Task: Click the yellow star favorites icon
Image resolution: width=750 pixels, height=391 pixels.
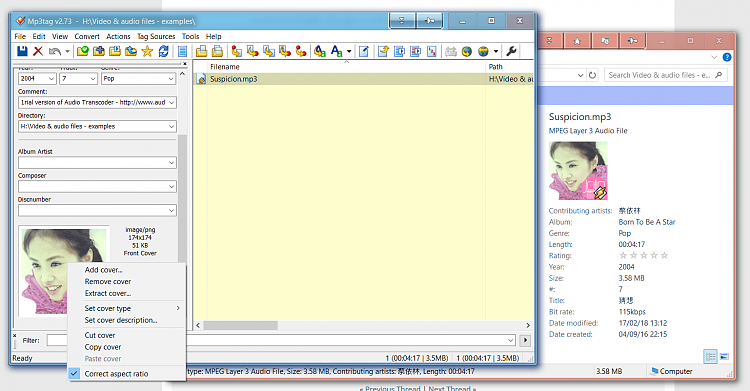Action: (147, 51)
